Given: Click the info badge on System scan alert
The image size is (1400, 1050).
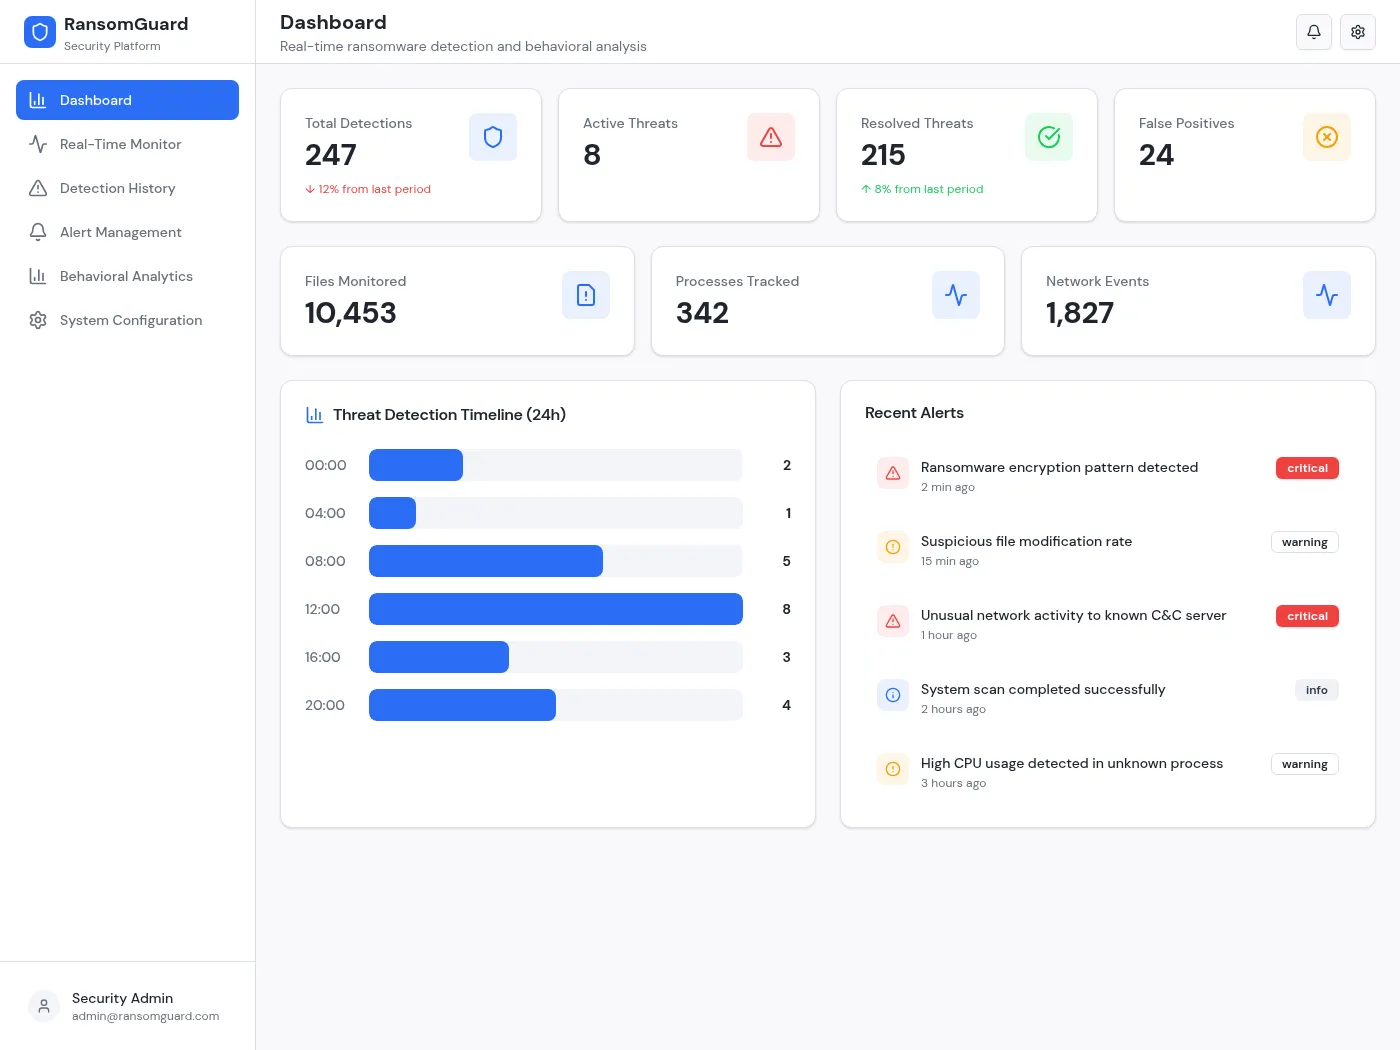Looking at the screenshot, I should tap(1317, 690).
